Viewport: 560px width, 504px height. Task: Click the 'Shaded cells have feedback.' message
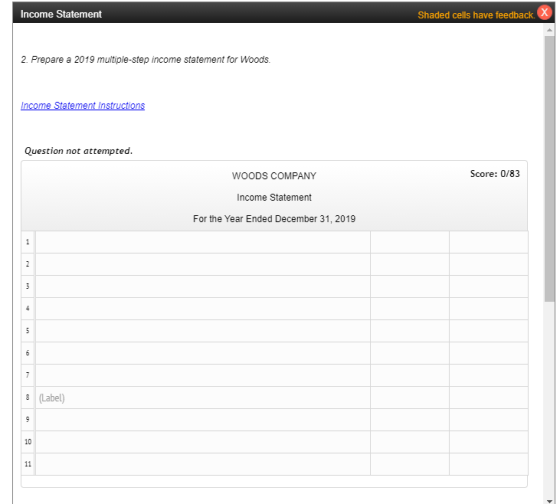pos(476,15)
